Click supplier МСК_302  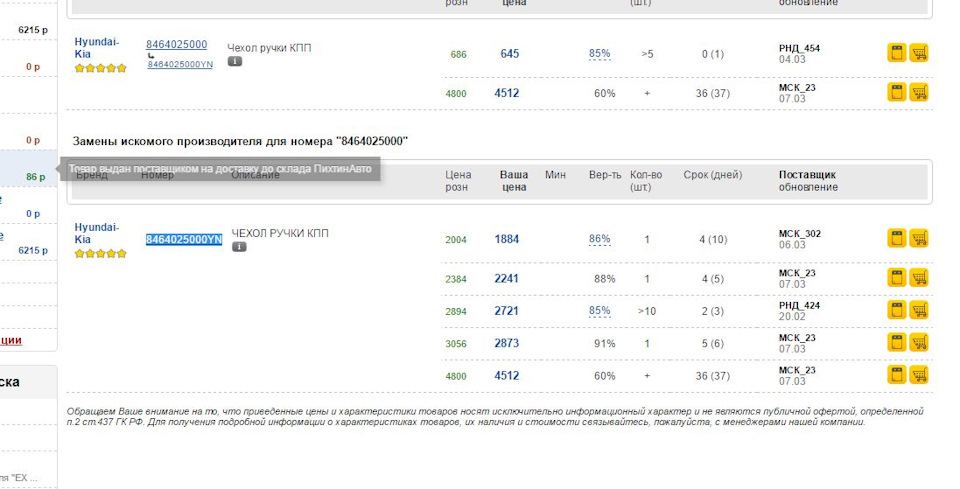799,234
